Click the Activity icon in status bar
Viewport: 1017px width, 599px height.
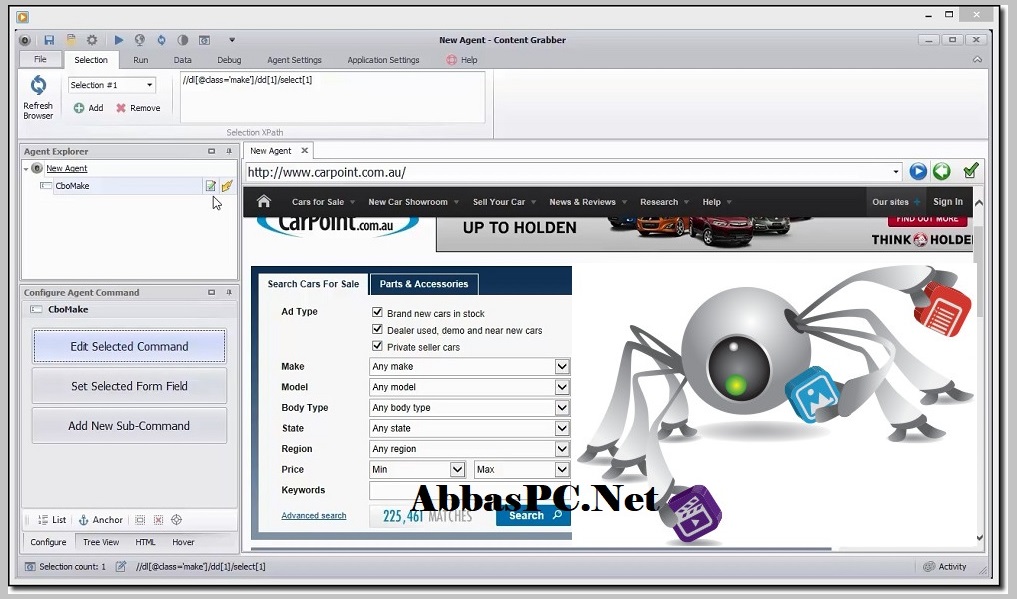coord(929,567)
